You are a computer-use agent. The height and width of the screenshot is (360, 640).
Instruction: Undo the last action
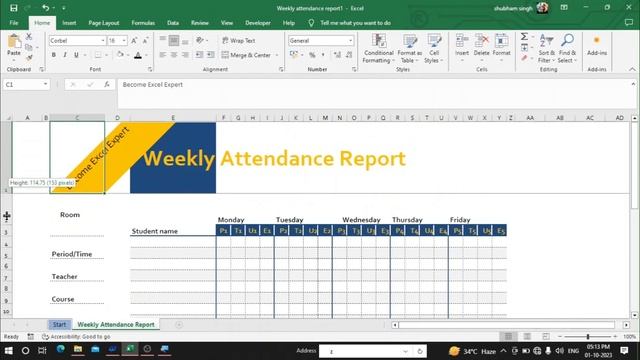click(45, 8)
